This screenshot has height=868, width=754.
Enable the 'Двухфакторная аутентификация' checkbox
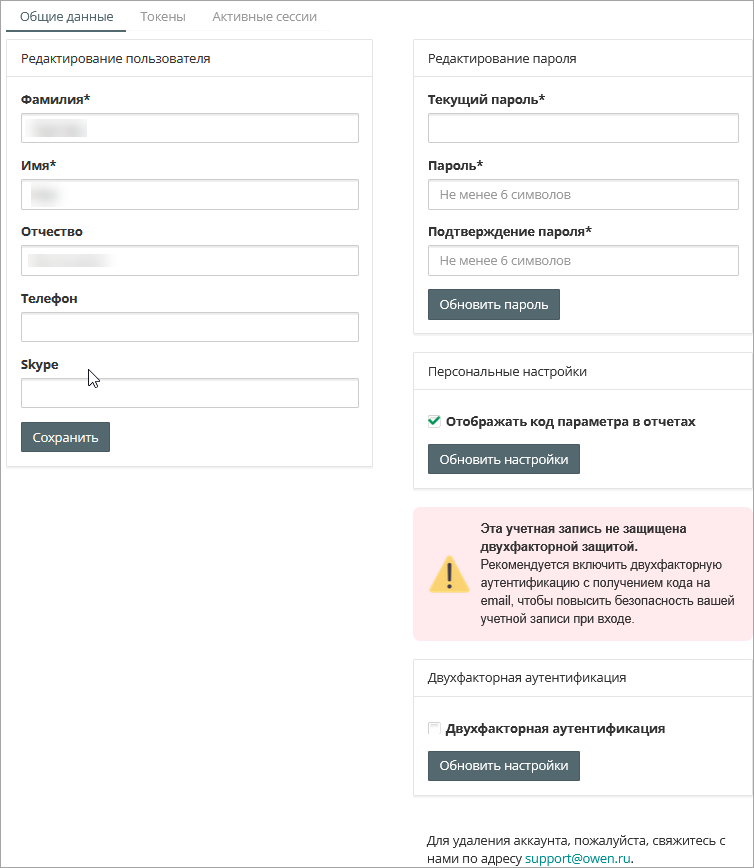pyautogui.click(x=434, y=729)
